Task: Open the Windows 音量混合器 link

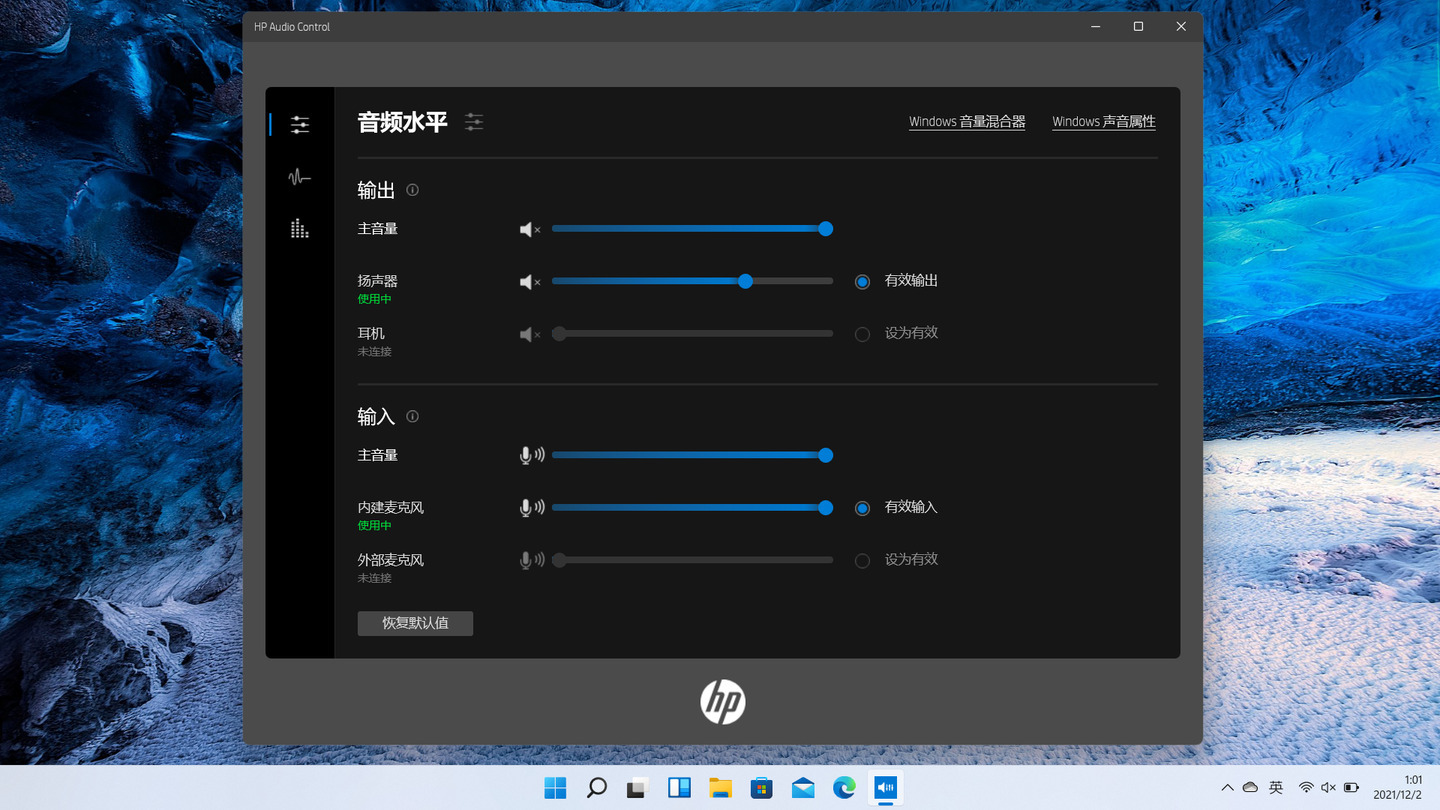Action: (967, 122)
